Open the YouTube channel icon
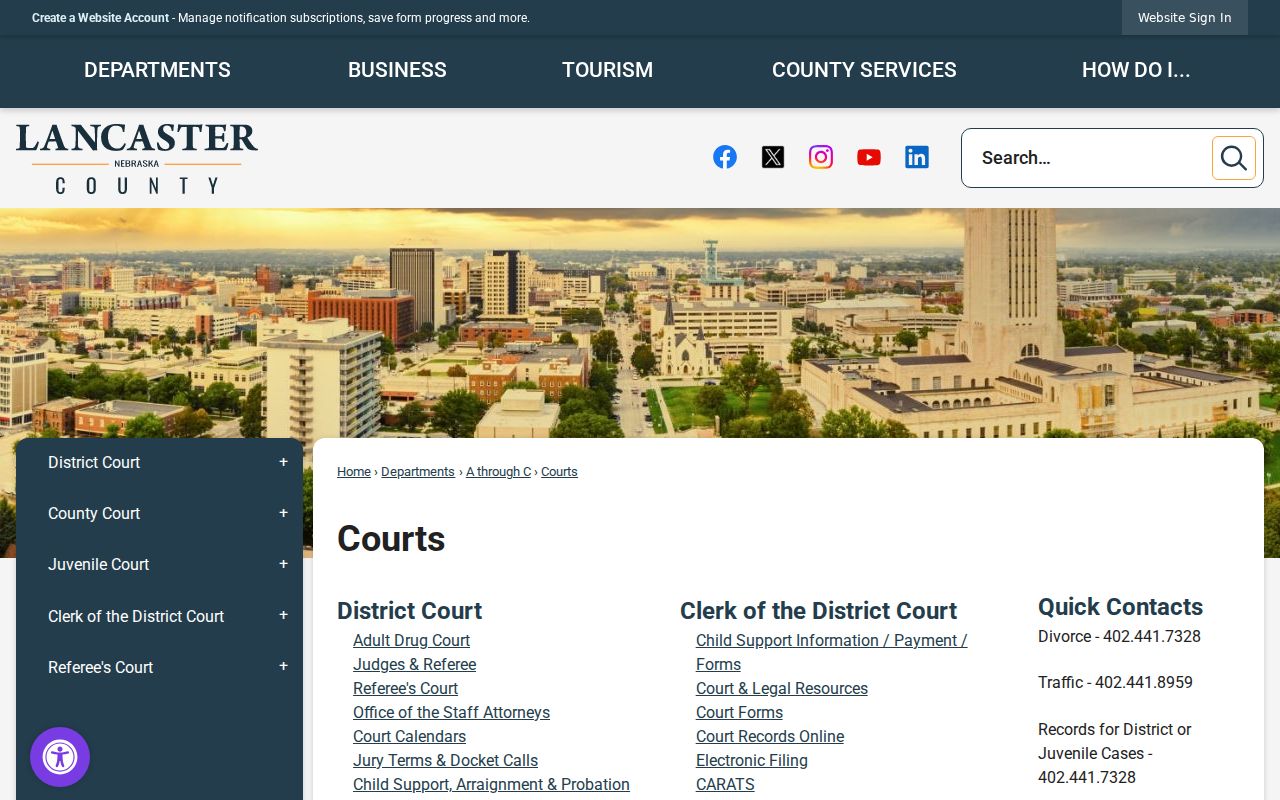This screenshot has width=1280, height=800. click(x=869, y=157)
